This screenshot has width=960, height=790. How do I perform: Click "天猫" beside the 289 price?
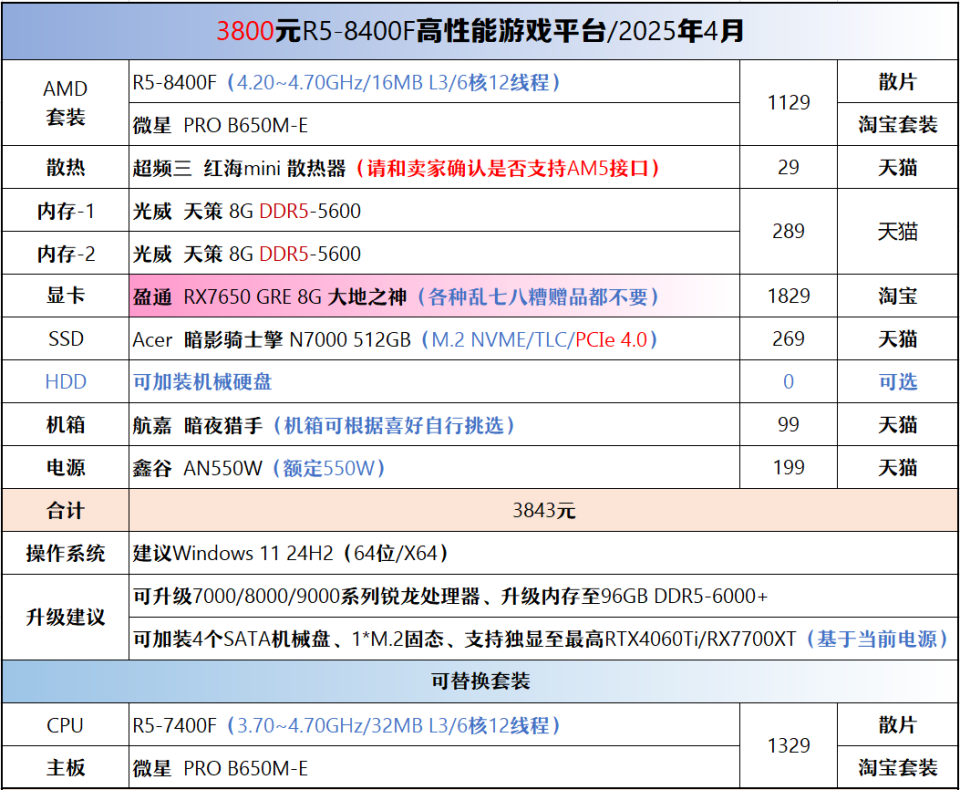pos(898,231)
